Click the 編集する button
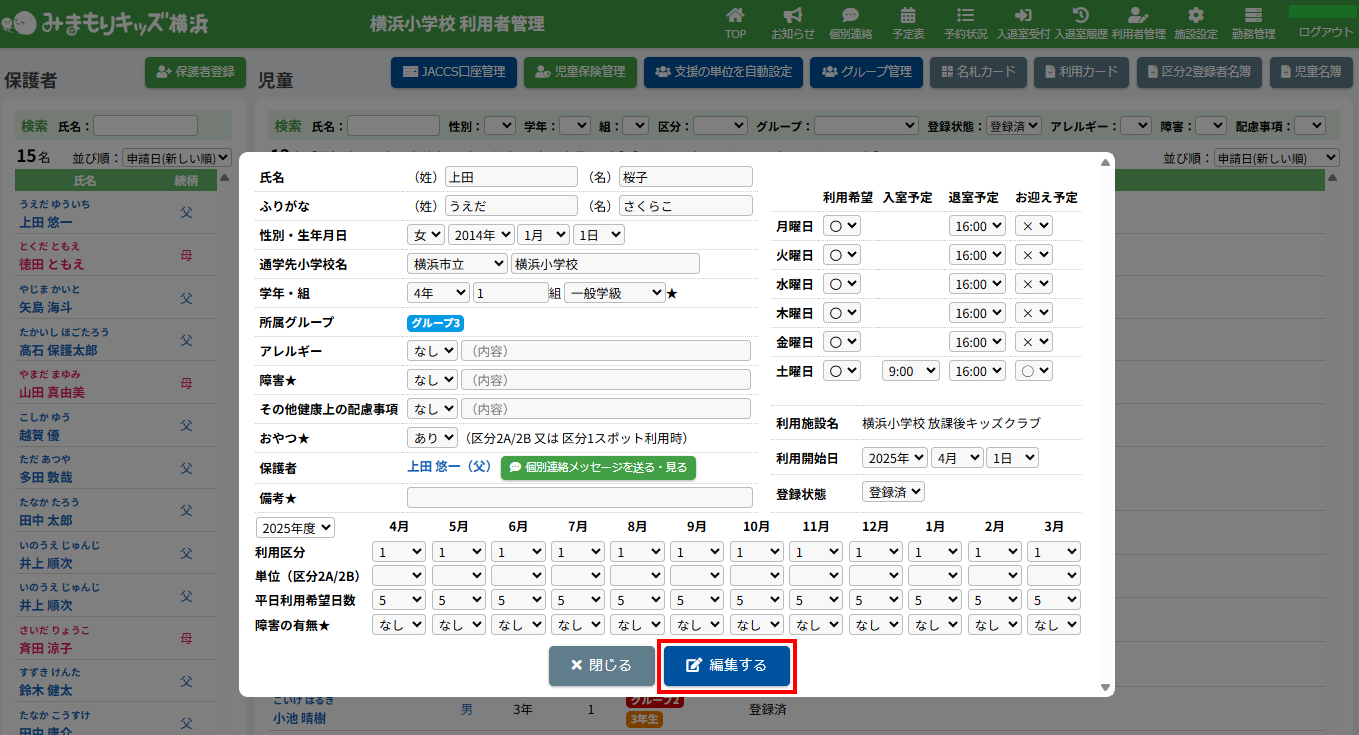Viewport: 1359px width, 735px height. click(727, 666)
